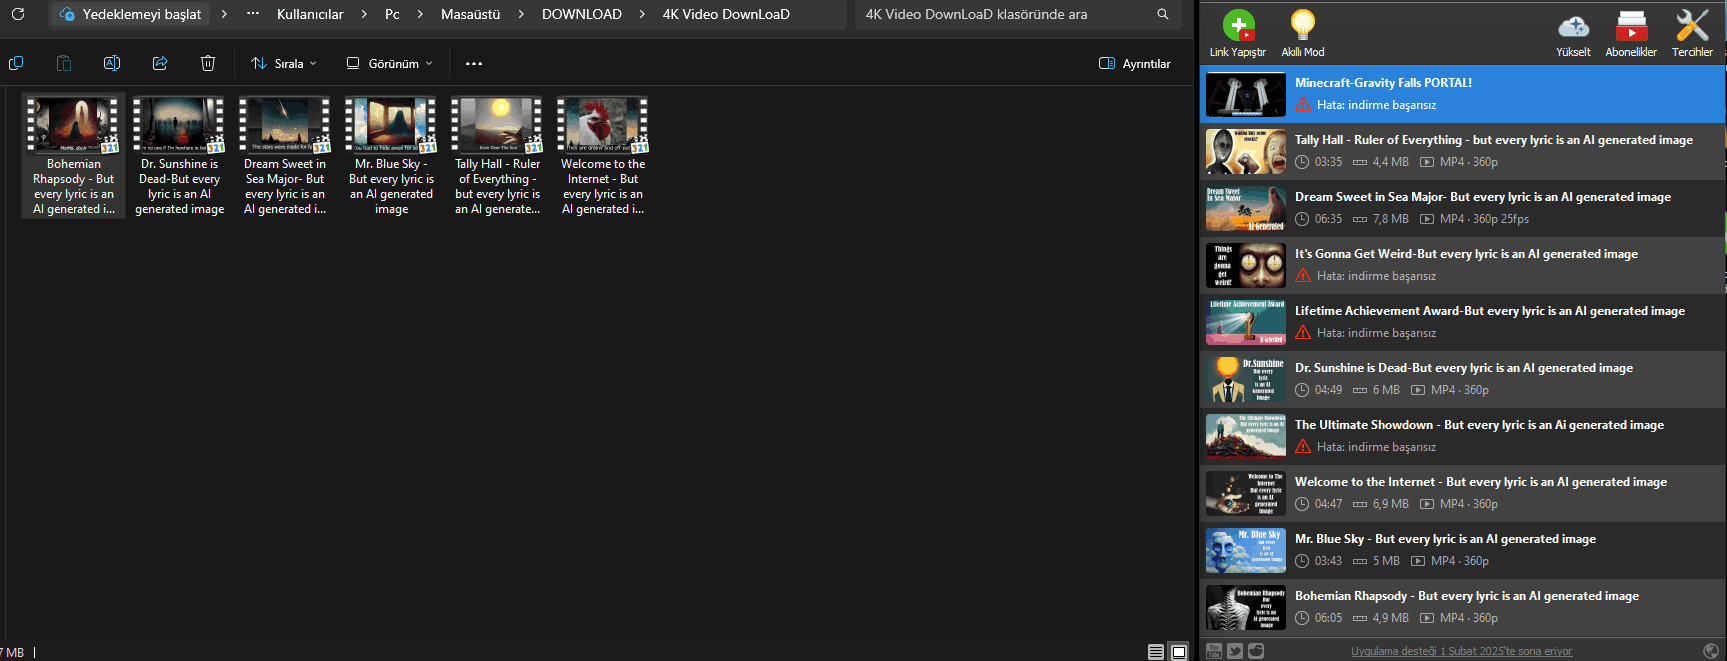The image size is (1727, 661).
Task: Select It's Gonna Get Weird download row
Action: click(1462, 265)
